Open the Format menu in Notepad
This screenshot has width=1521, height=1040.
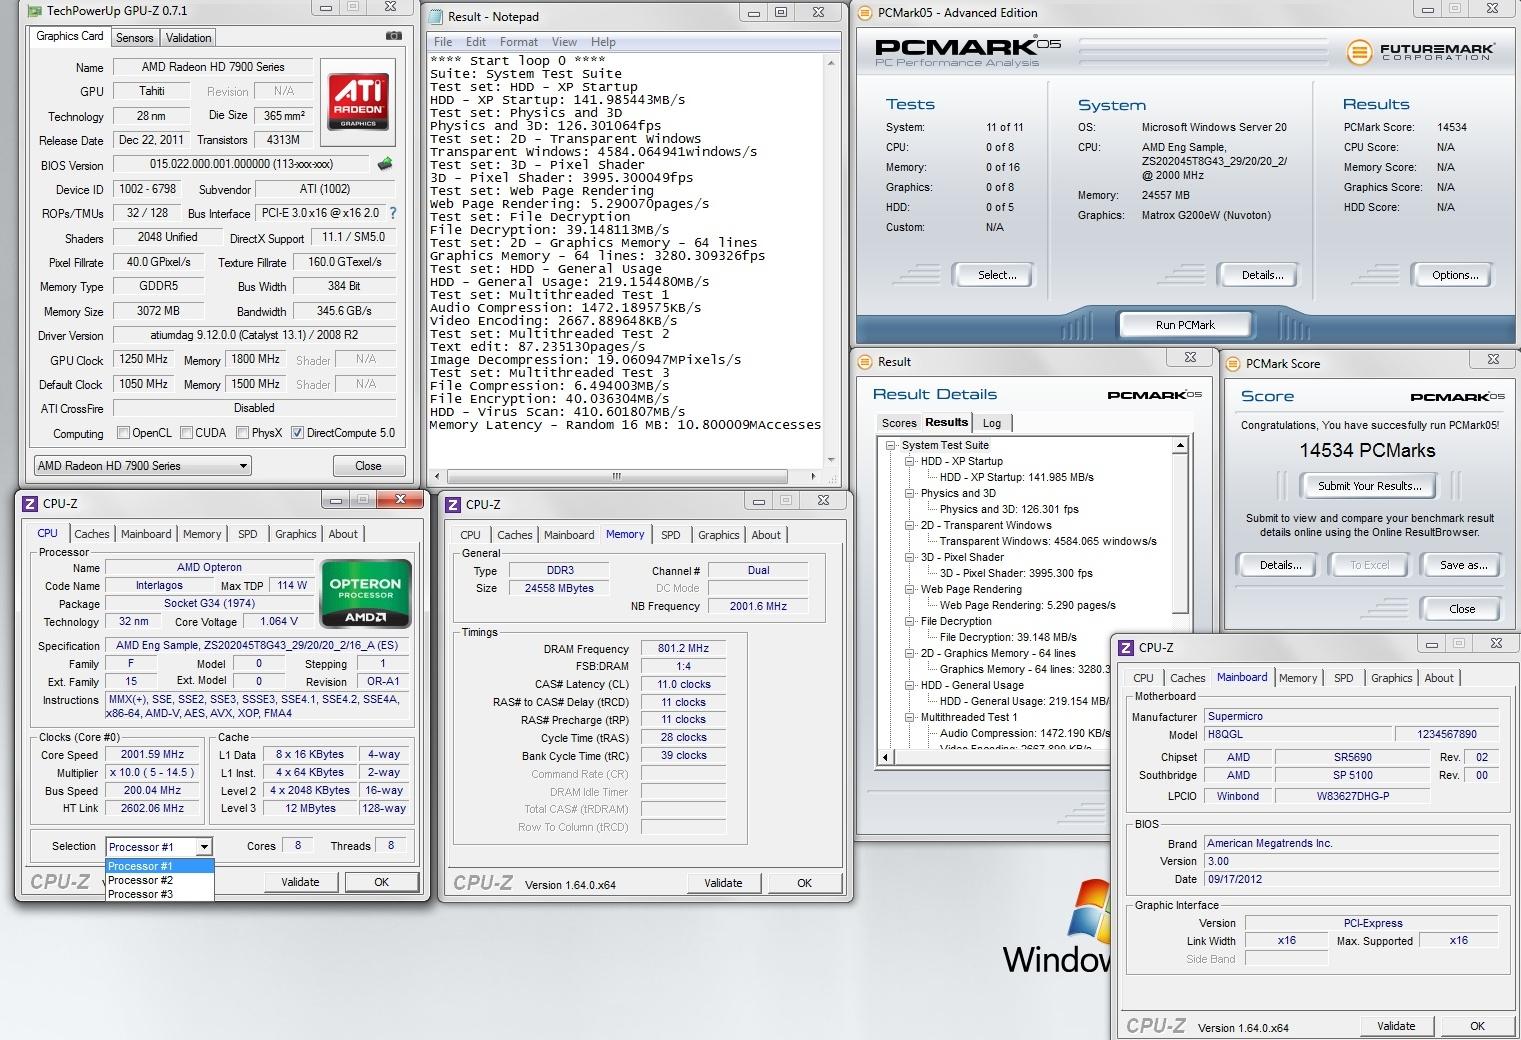point(519,42)
